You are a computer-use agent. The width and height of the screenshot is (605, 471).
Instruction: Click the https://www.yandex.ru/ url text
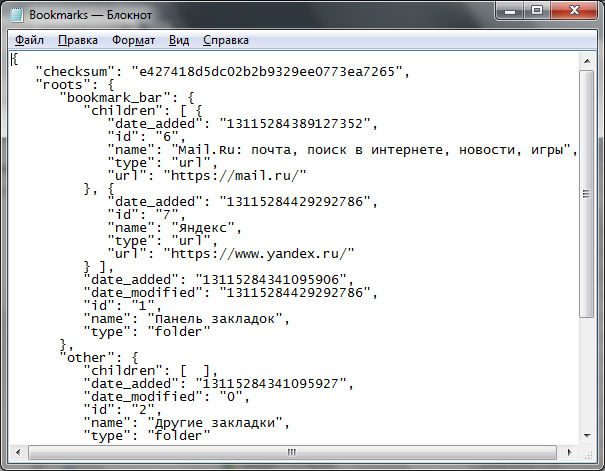[259, 254]
